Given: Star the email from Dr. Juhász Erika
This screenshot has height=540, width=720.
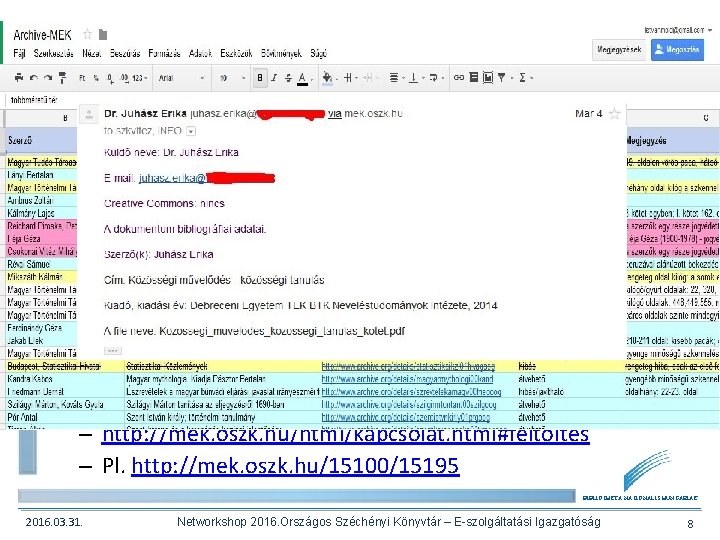Looking at the screenshot, I should [614, 113].
